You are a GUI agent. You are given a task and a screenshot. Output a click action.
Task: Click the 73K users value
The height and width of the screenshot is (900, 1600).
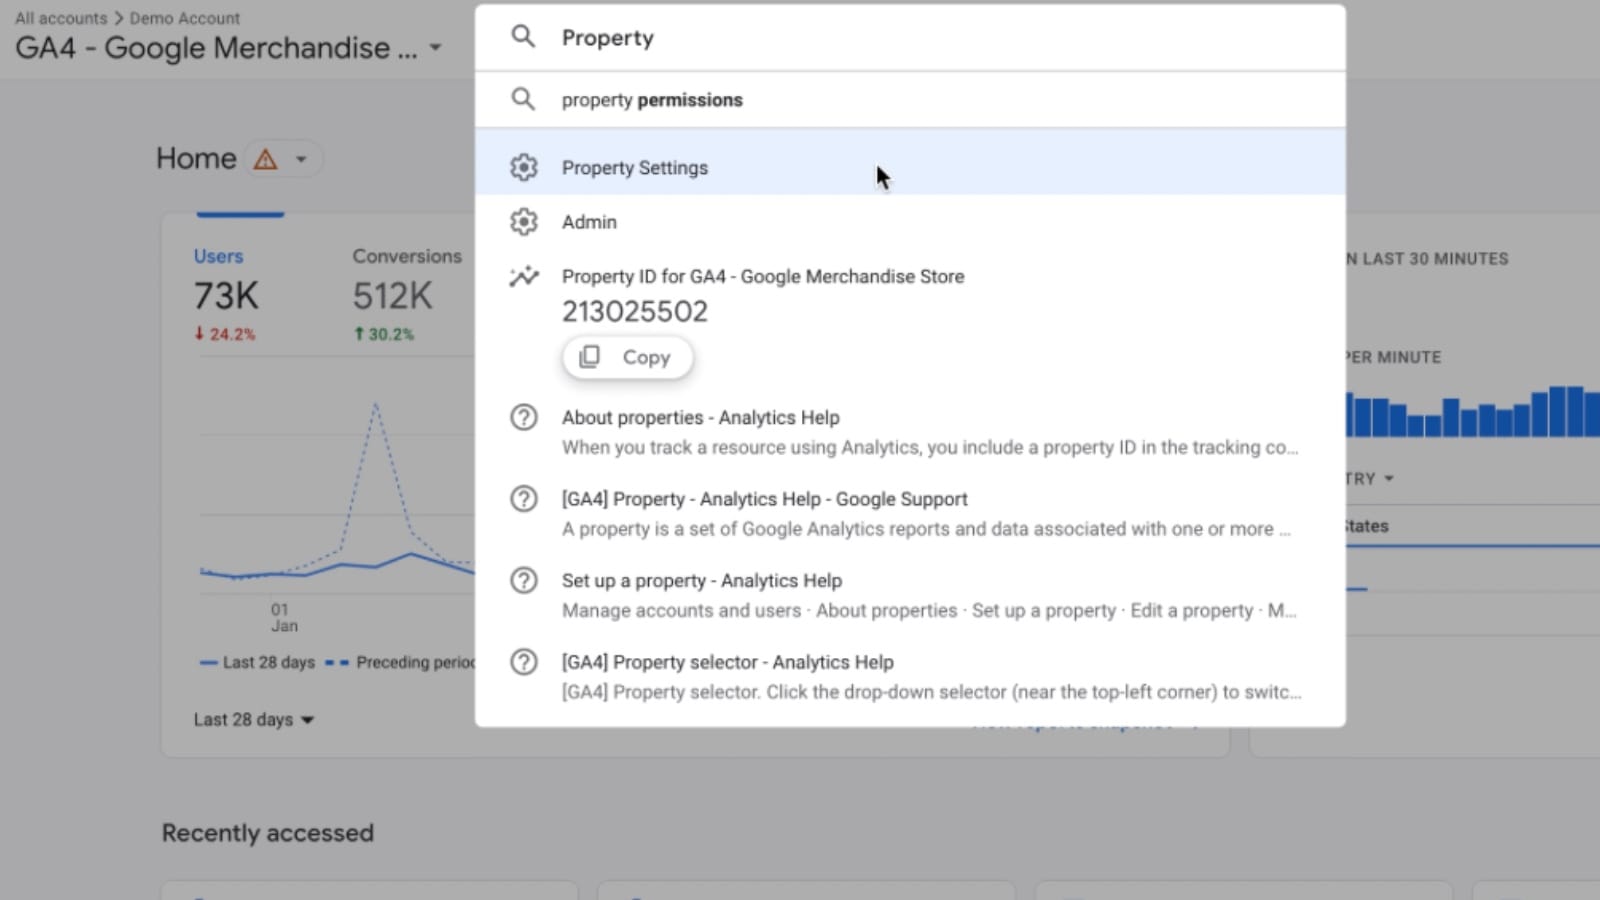pyautogui.click(x=226, y=296)
